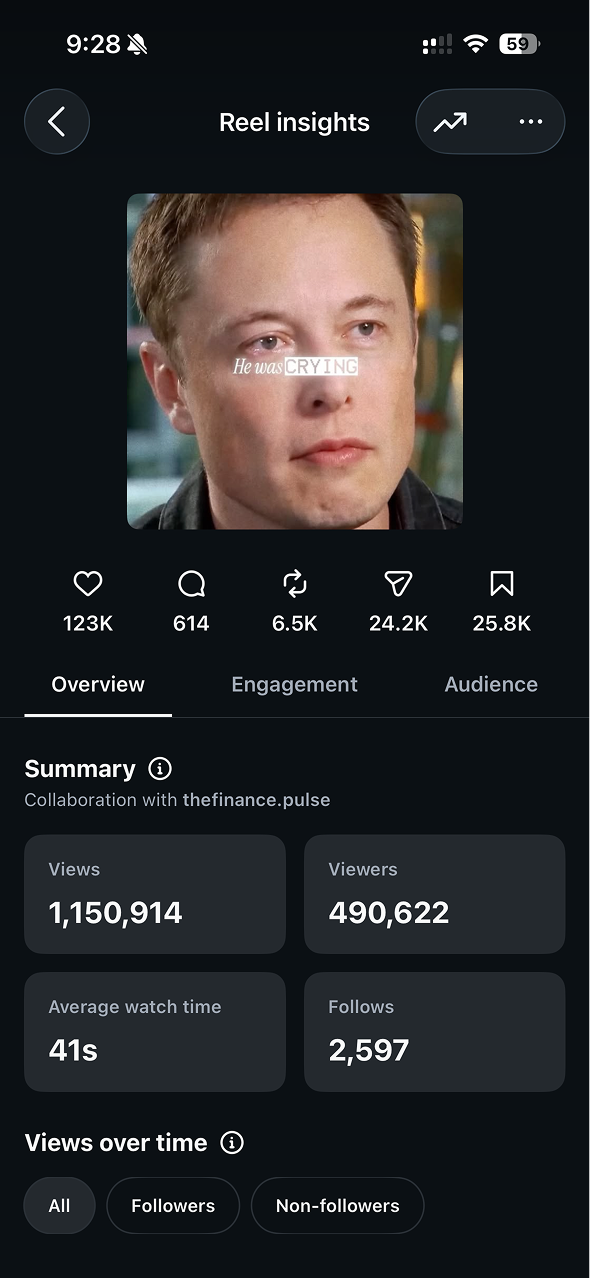Show info for Views over time
Image resolution: width=590 pixels, height=1278 pixels.
pyautogui.click(x=232, y=1143)
